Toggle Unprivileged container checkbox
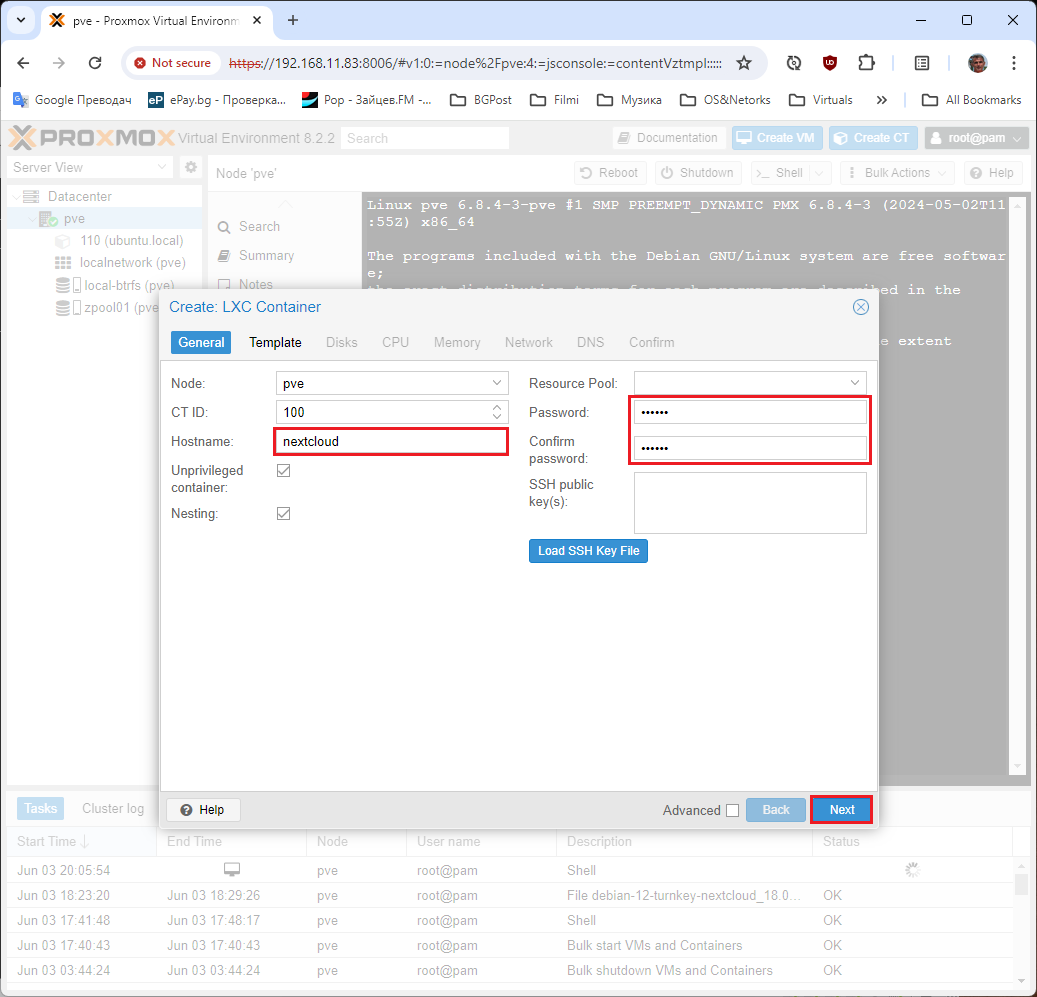 click(284, 471)
